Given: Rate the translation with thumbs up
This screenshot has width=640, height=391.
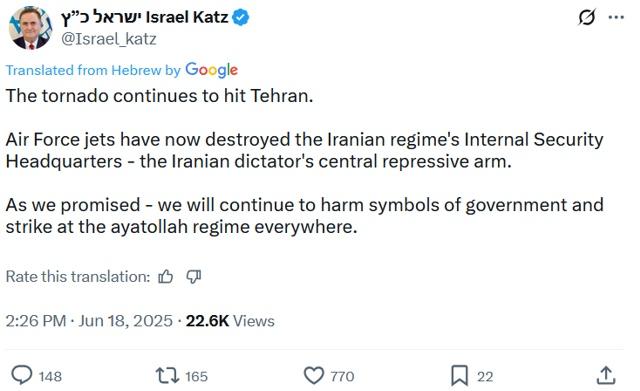Looking at the screenshot, I should pyautogui.click(x=165, y=277).
